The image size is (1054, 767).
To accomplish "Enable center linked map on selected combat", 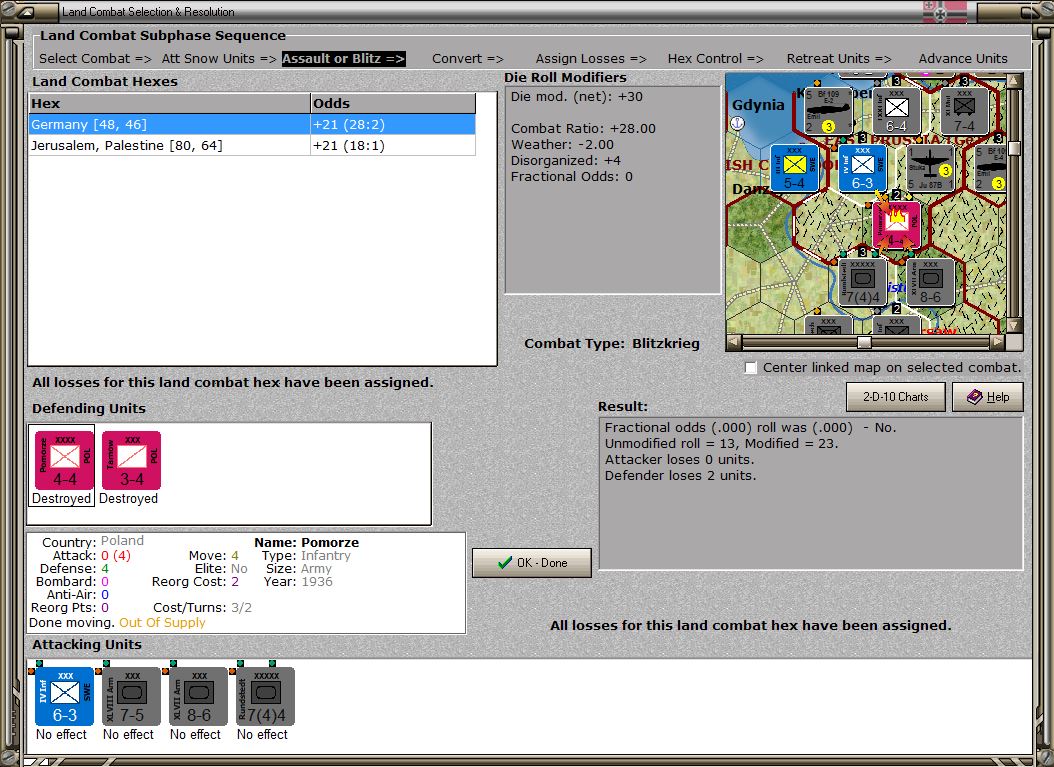I will pos(751,368).
